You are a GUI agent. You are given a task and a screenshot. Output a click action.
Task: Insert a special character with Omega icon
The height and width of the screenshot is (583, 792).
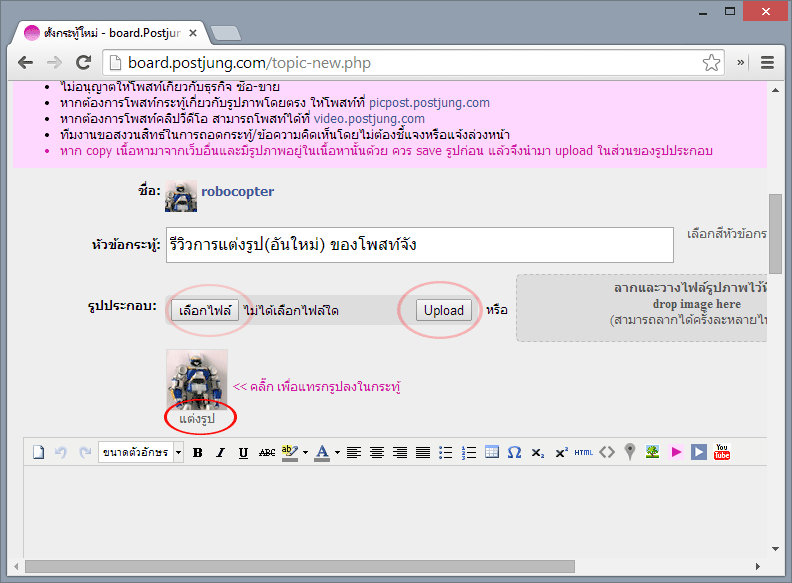click(x=514, y=452)
